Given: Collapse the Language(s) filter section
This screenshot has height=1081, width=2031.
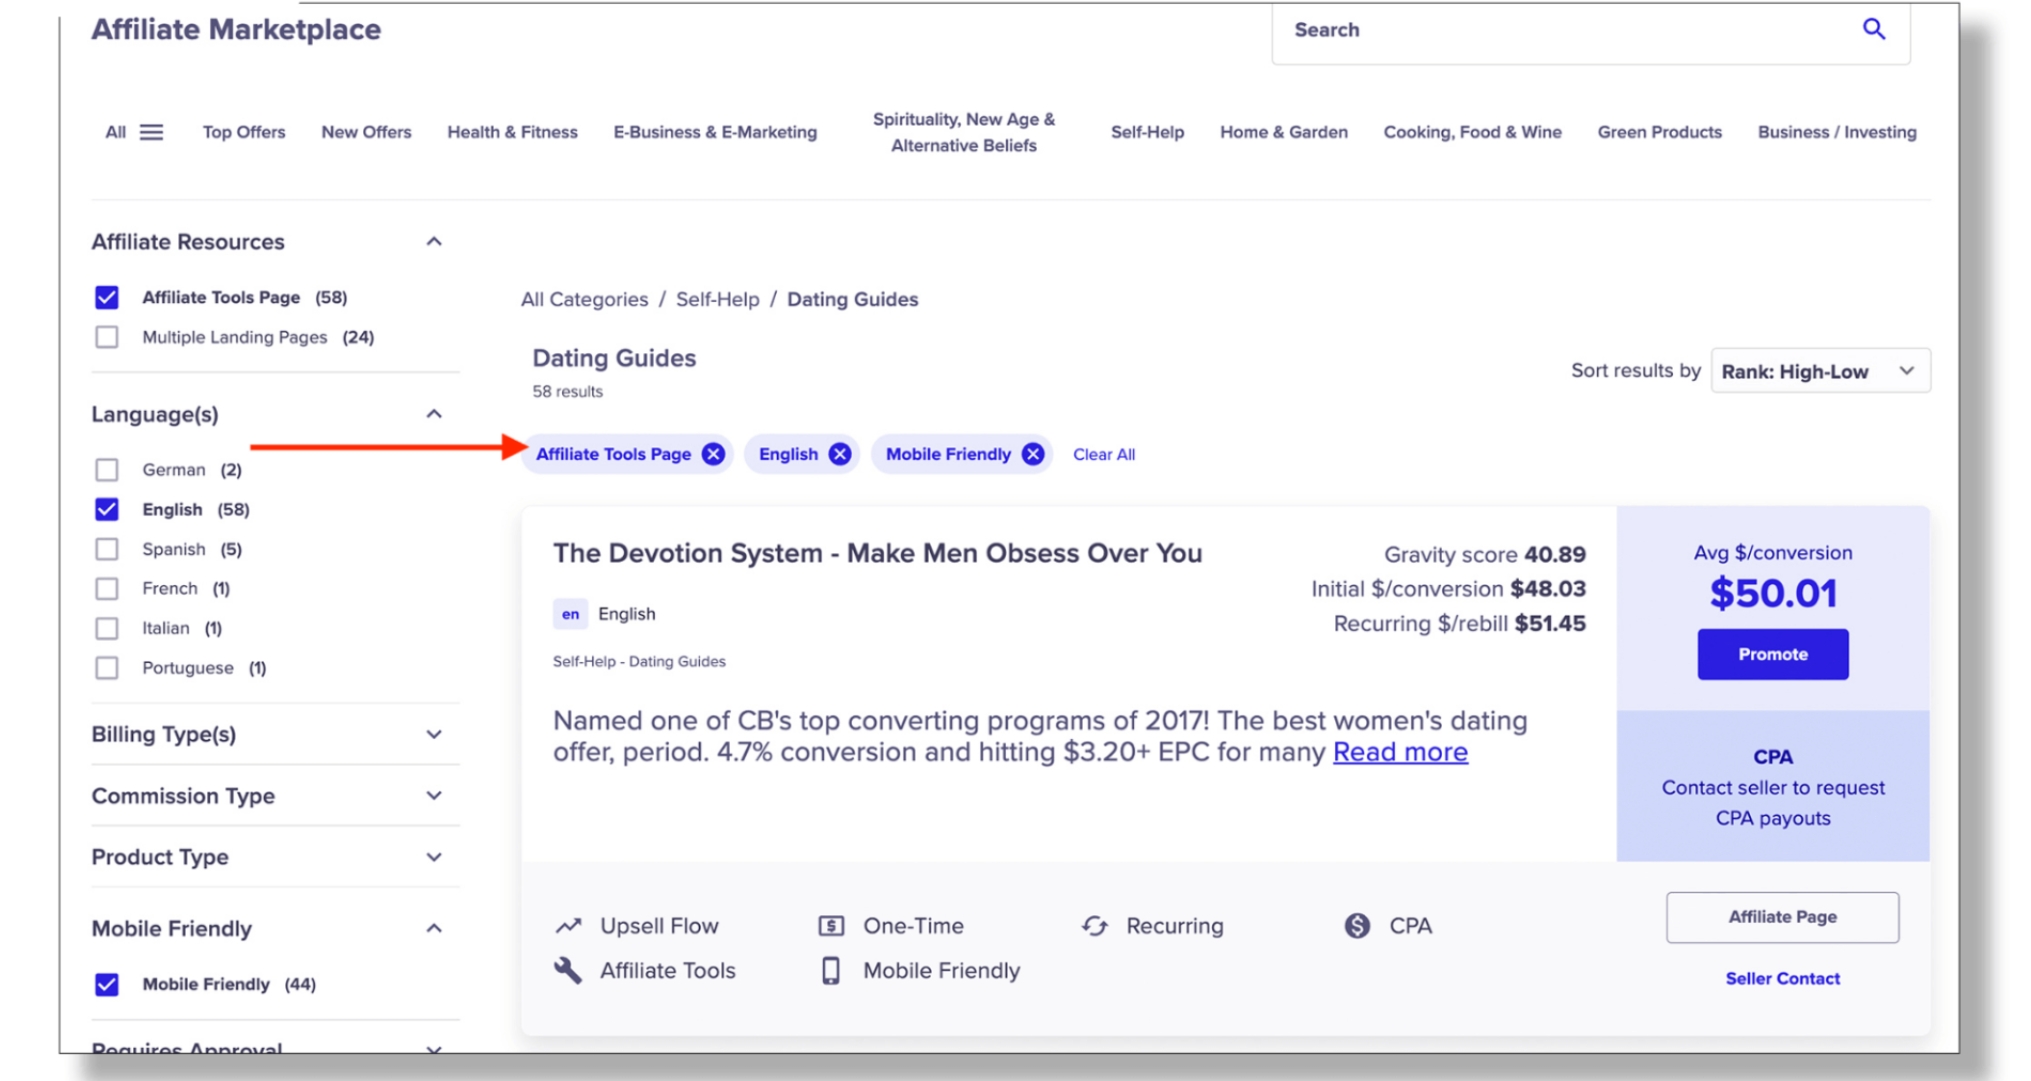Looking at the screenshot, I should click(433, 414).
